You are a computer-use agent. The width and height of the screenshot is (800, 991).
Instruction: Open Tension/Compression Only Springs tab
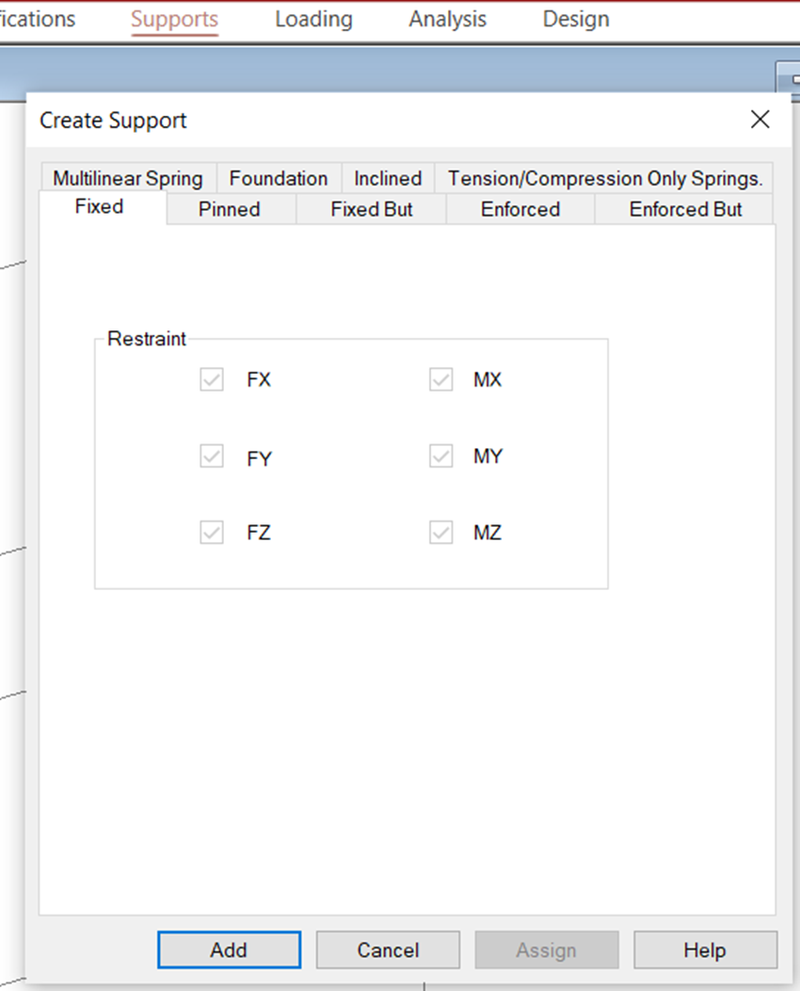[605, 178]
